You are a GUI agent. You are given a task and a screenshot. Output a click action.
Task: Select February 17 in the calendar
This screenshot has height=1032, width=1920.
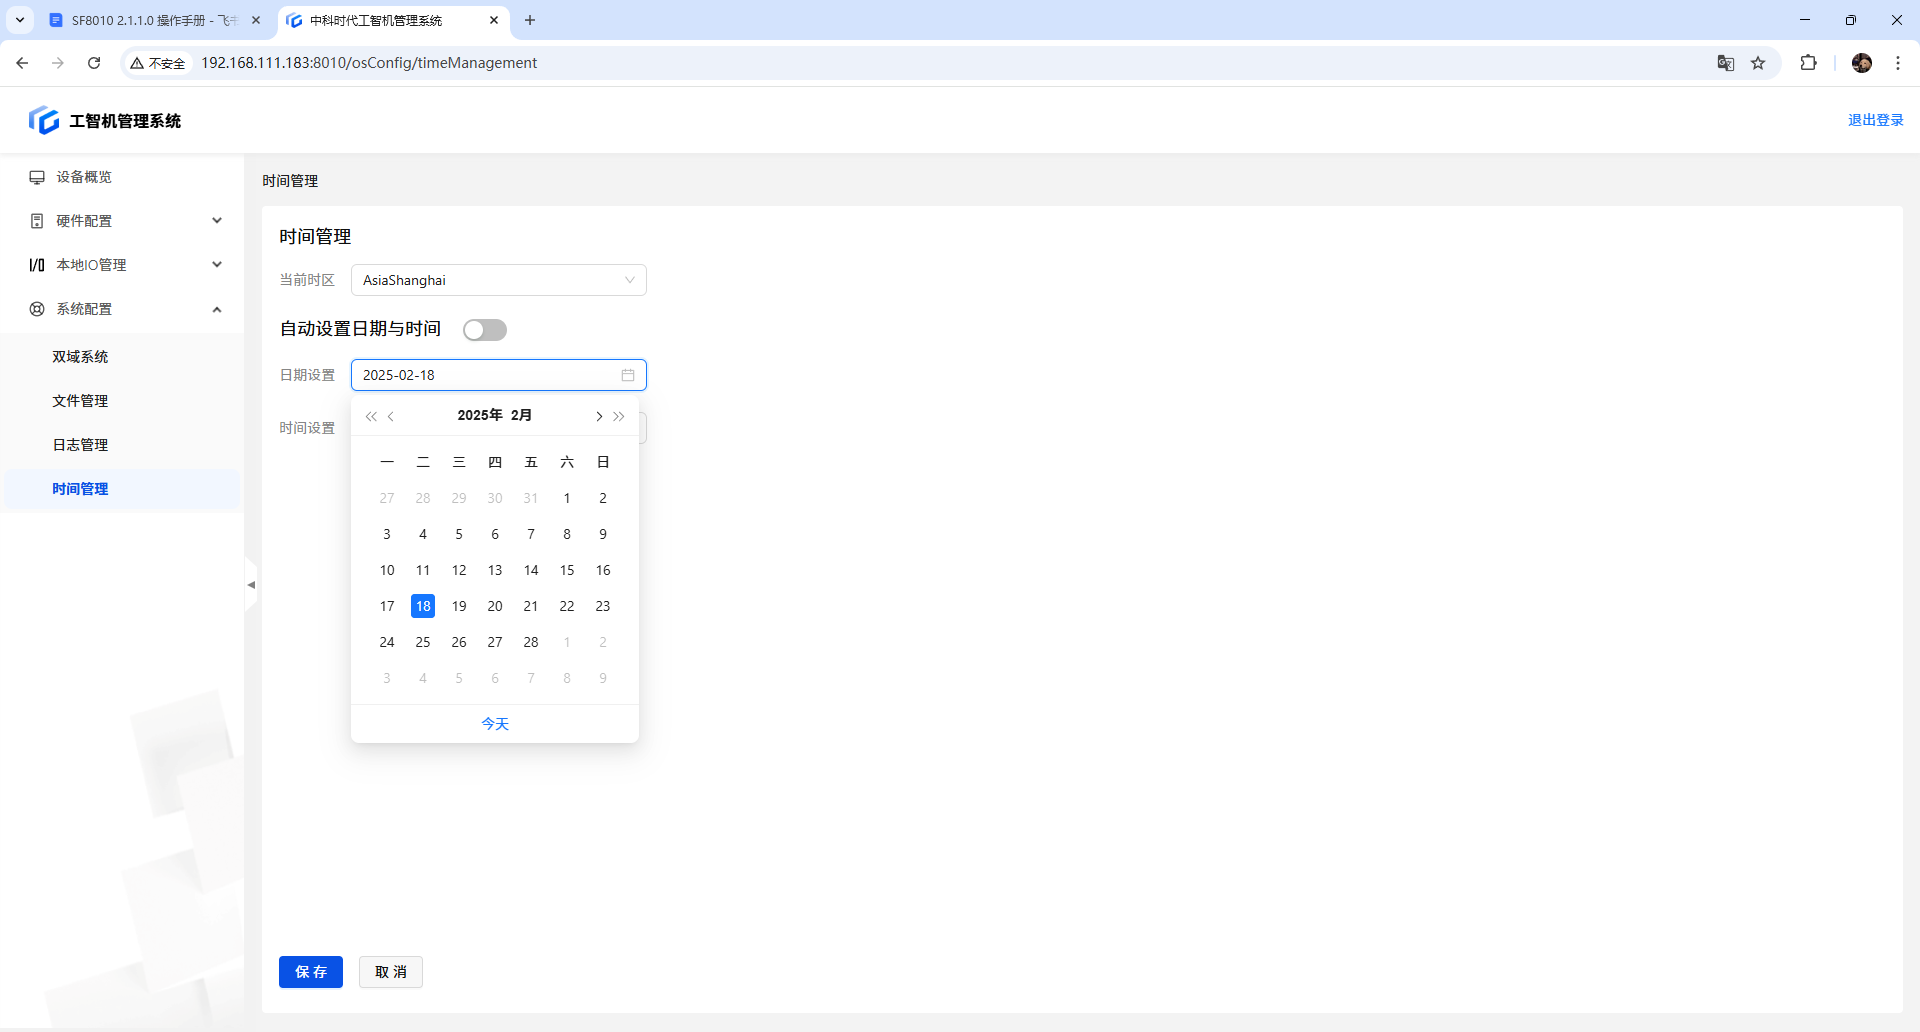[387, 606]
